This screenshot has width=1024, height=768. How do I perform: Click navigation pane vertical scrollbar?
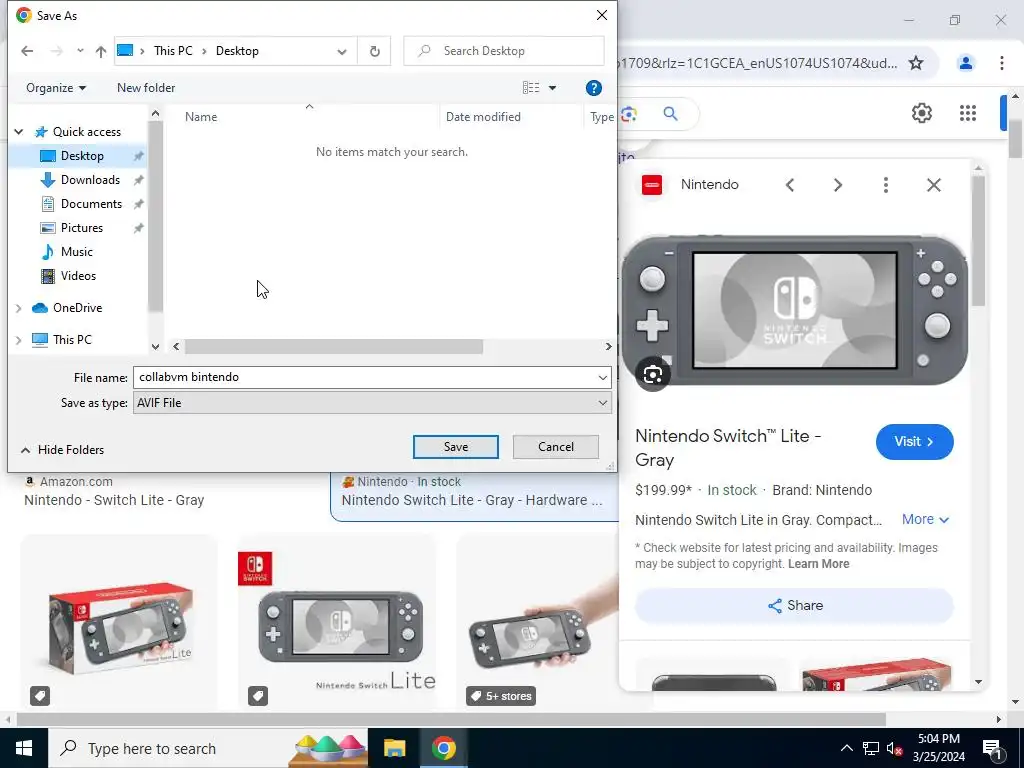155,216
